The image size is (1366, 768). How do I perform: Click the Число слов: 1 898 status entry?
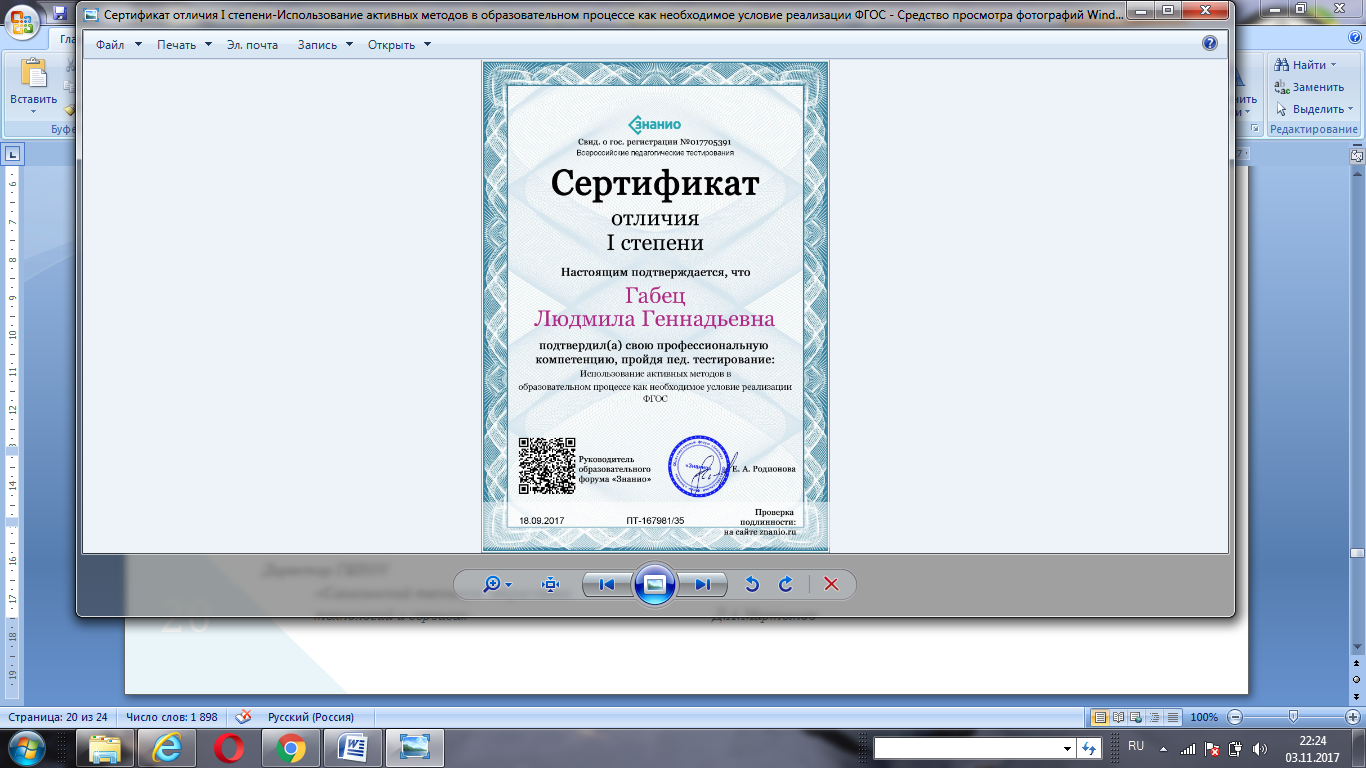174,717
